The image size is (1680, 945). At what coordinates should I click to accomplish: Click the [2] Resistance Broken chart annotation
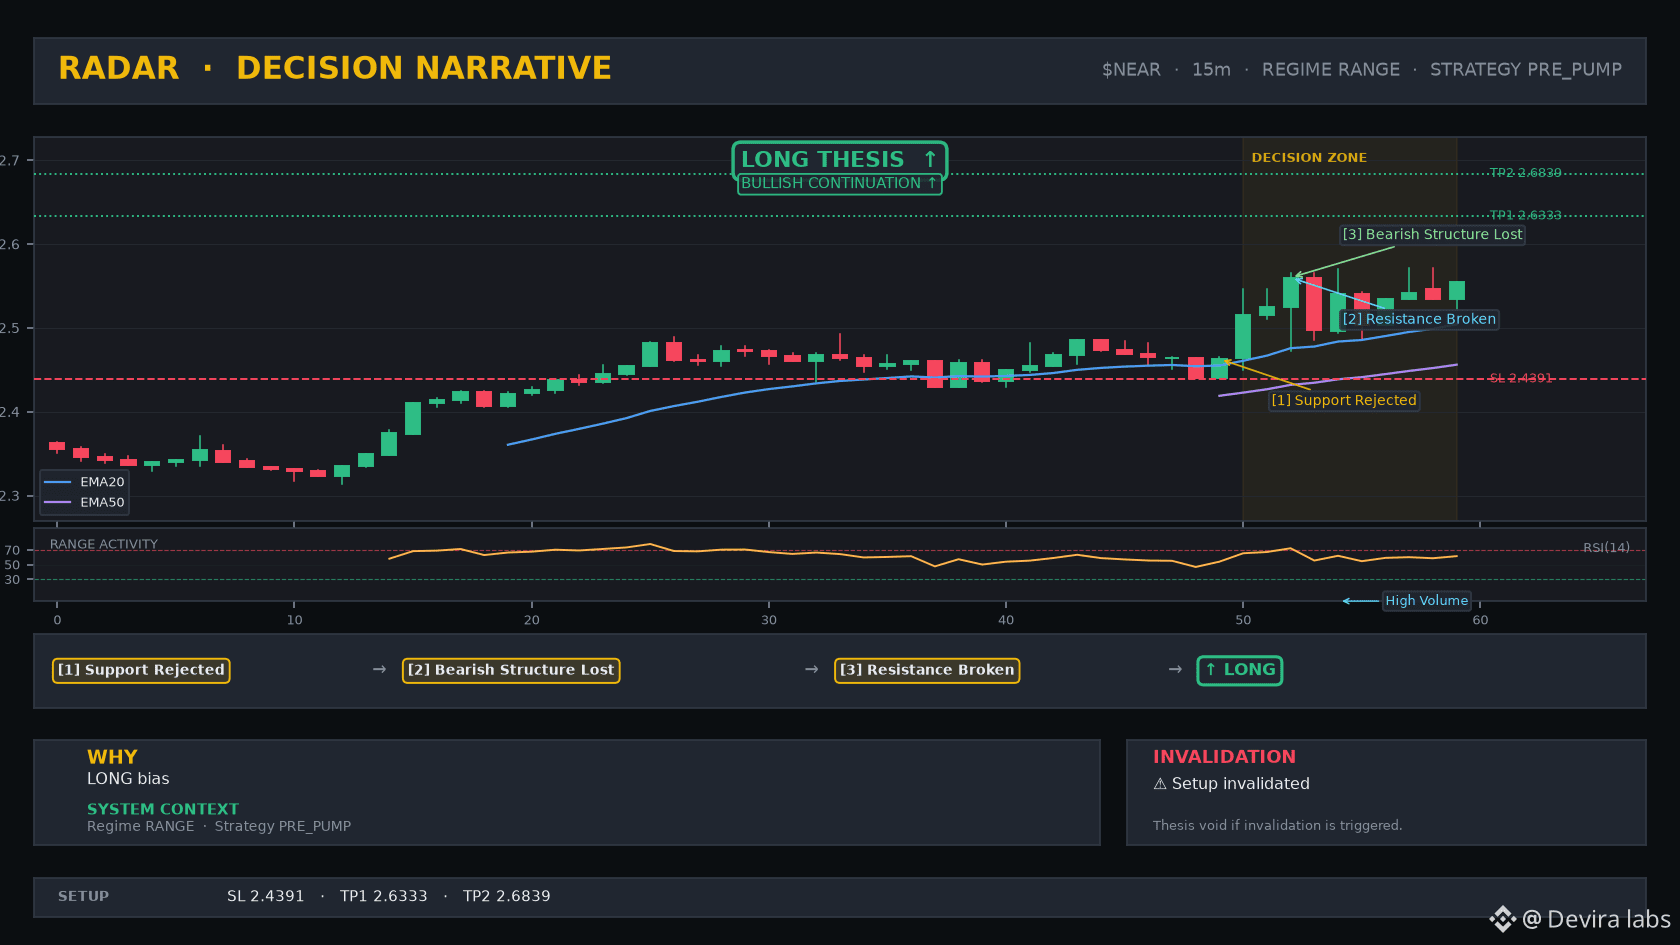pos(1419,319)
